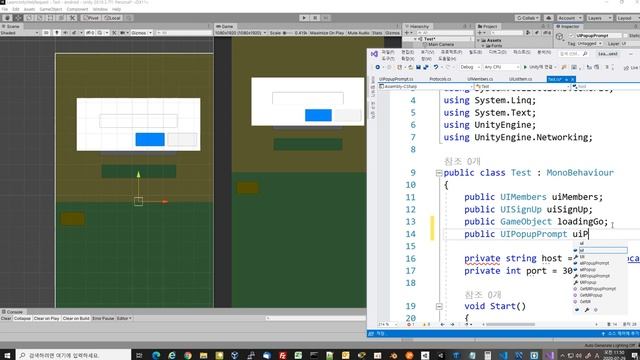640x360 pixels.
Task: Open the Any CPU platform dropdown
Action: click(x=501, y=67)
